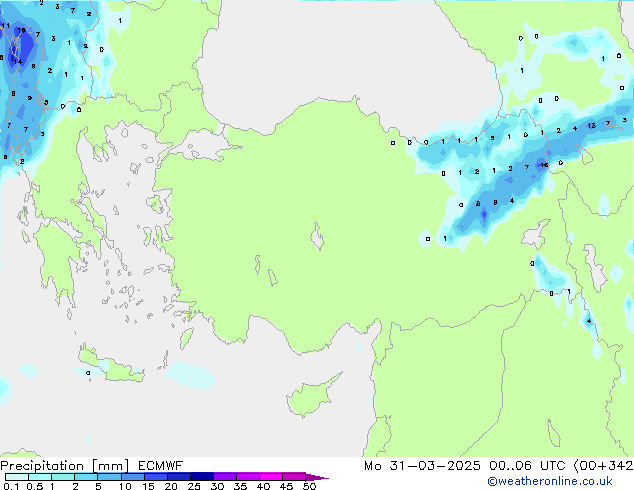Click the "Precipitation" title word
This screenshot has height=490, width=634.
tap(42, 466)
